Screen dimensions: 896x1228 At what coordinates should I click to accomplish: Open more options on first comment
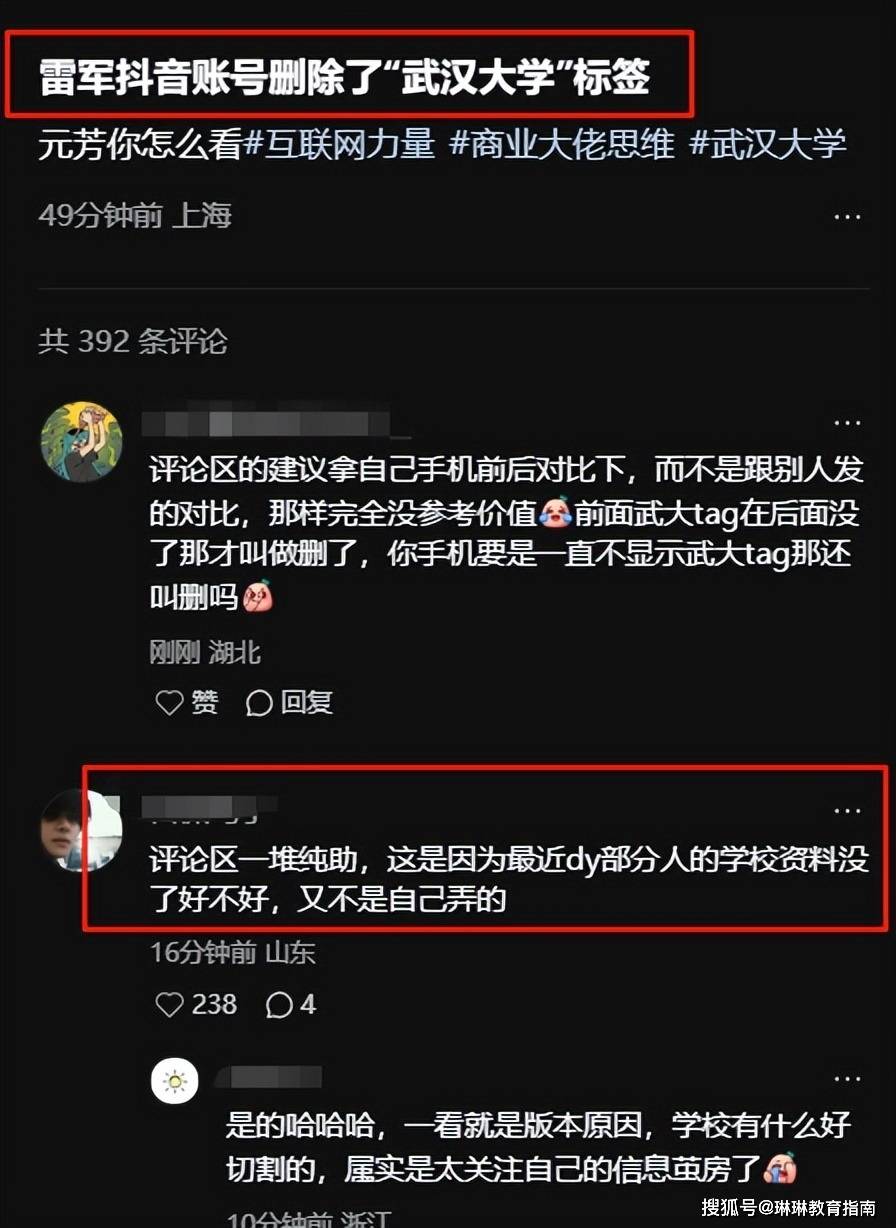pyautogui.click(x=847, y=423)
